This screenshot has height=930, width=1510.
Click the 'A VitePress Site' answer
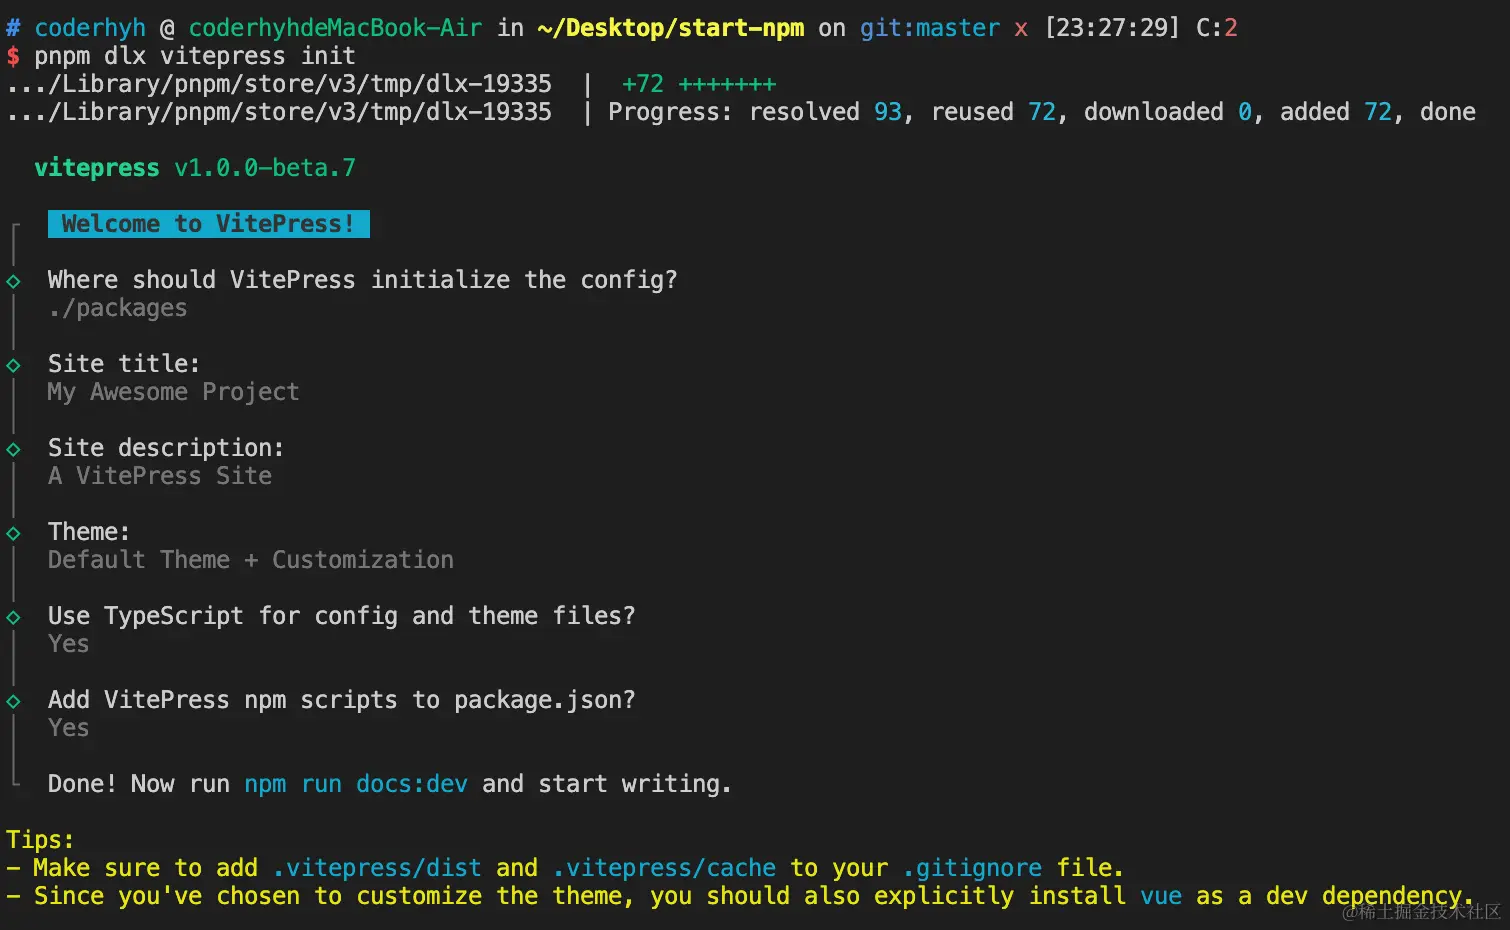(x=160, y=476)
